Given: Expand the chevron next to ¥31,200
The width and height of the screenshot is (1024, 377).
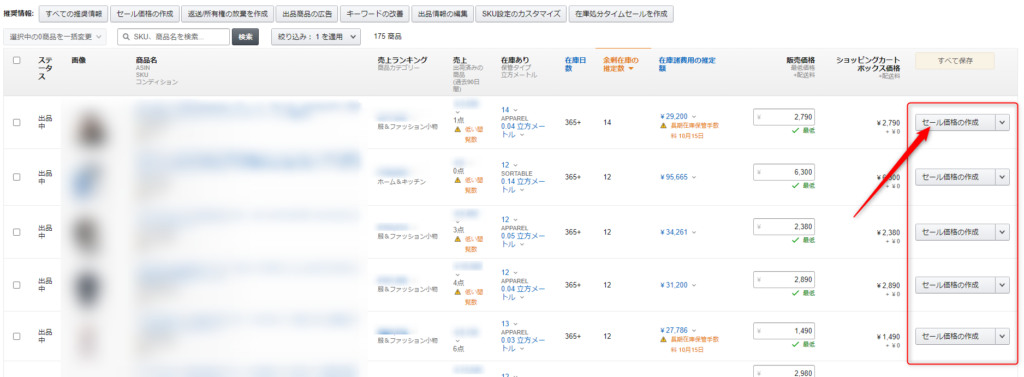Looking at the screenshot, I should (694, 286).
